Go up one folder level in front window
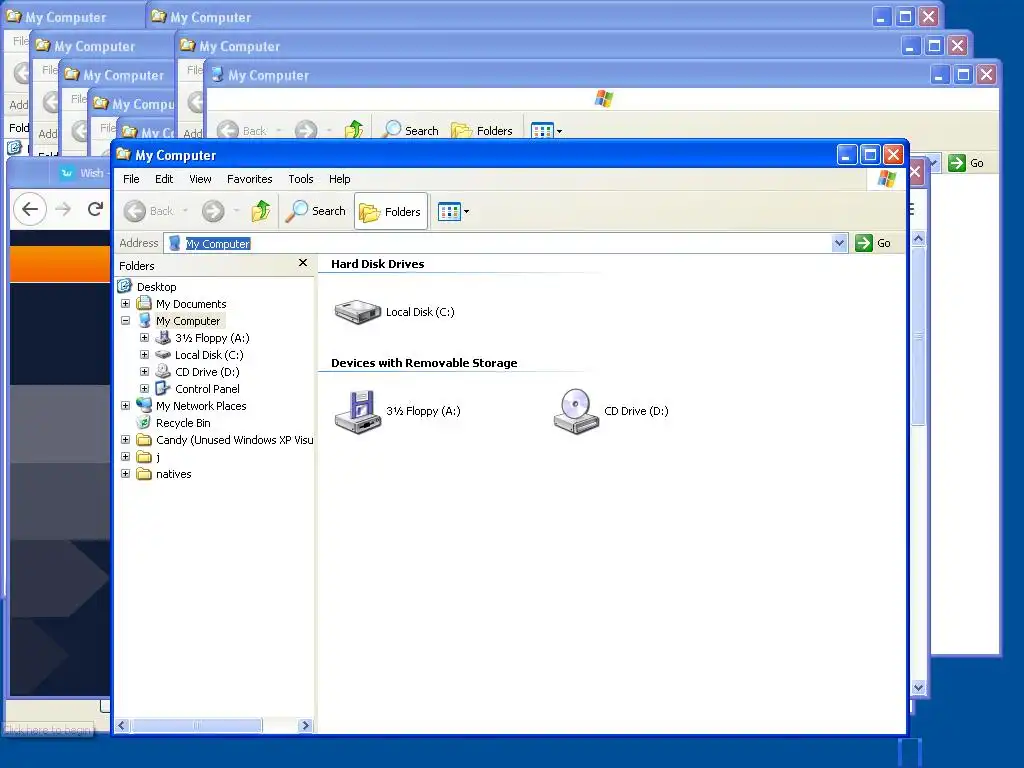The height and width of the screenshot is (768, 1024). [x=261, y=211]
